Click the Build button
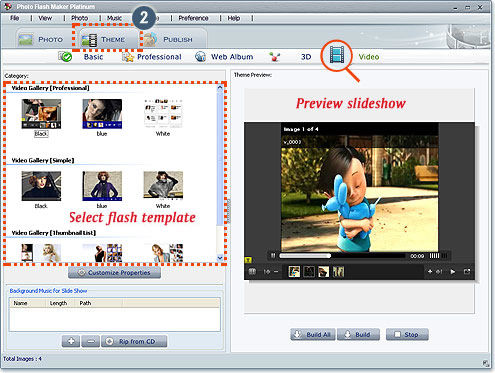This screenshot has height=373, width=495. click(358, 334)
